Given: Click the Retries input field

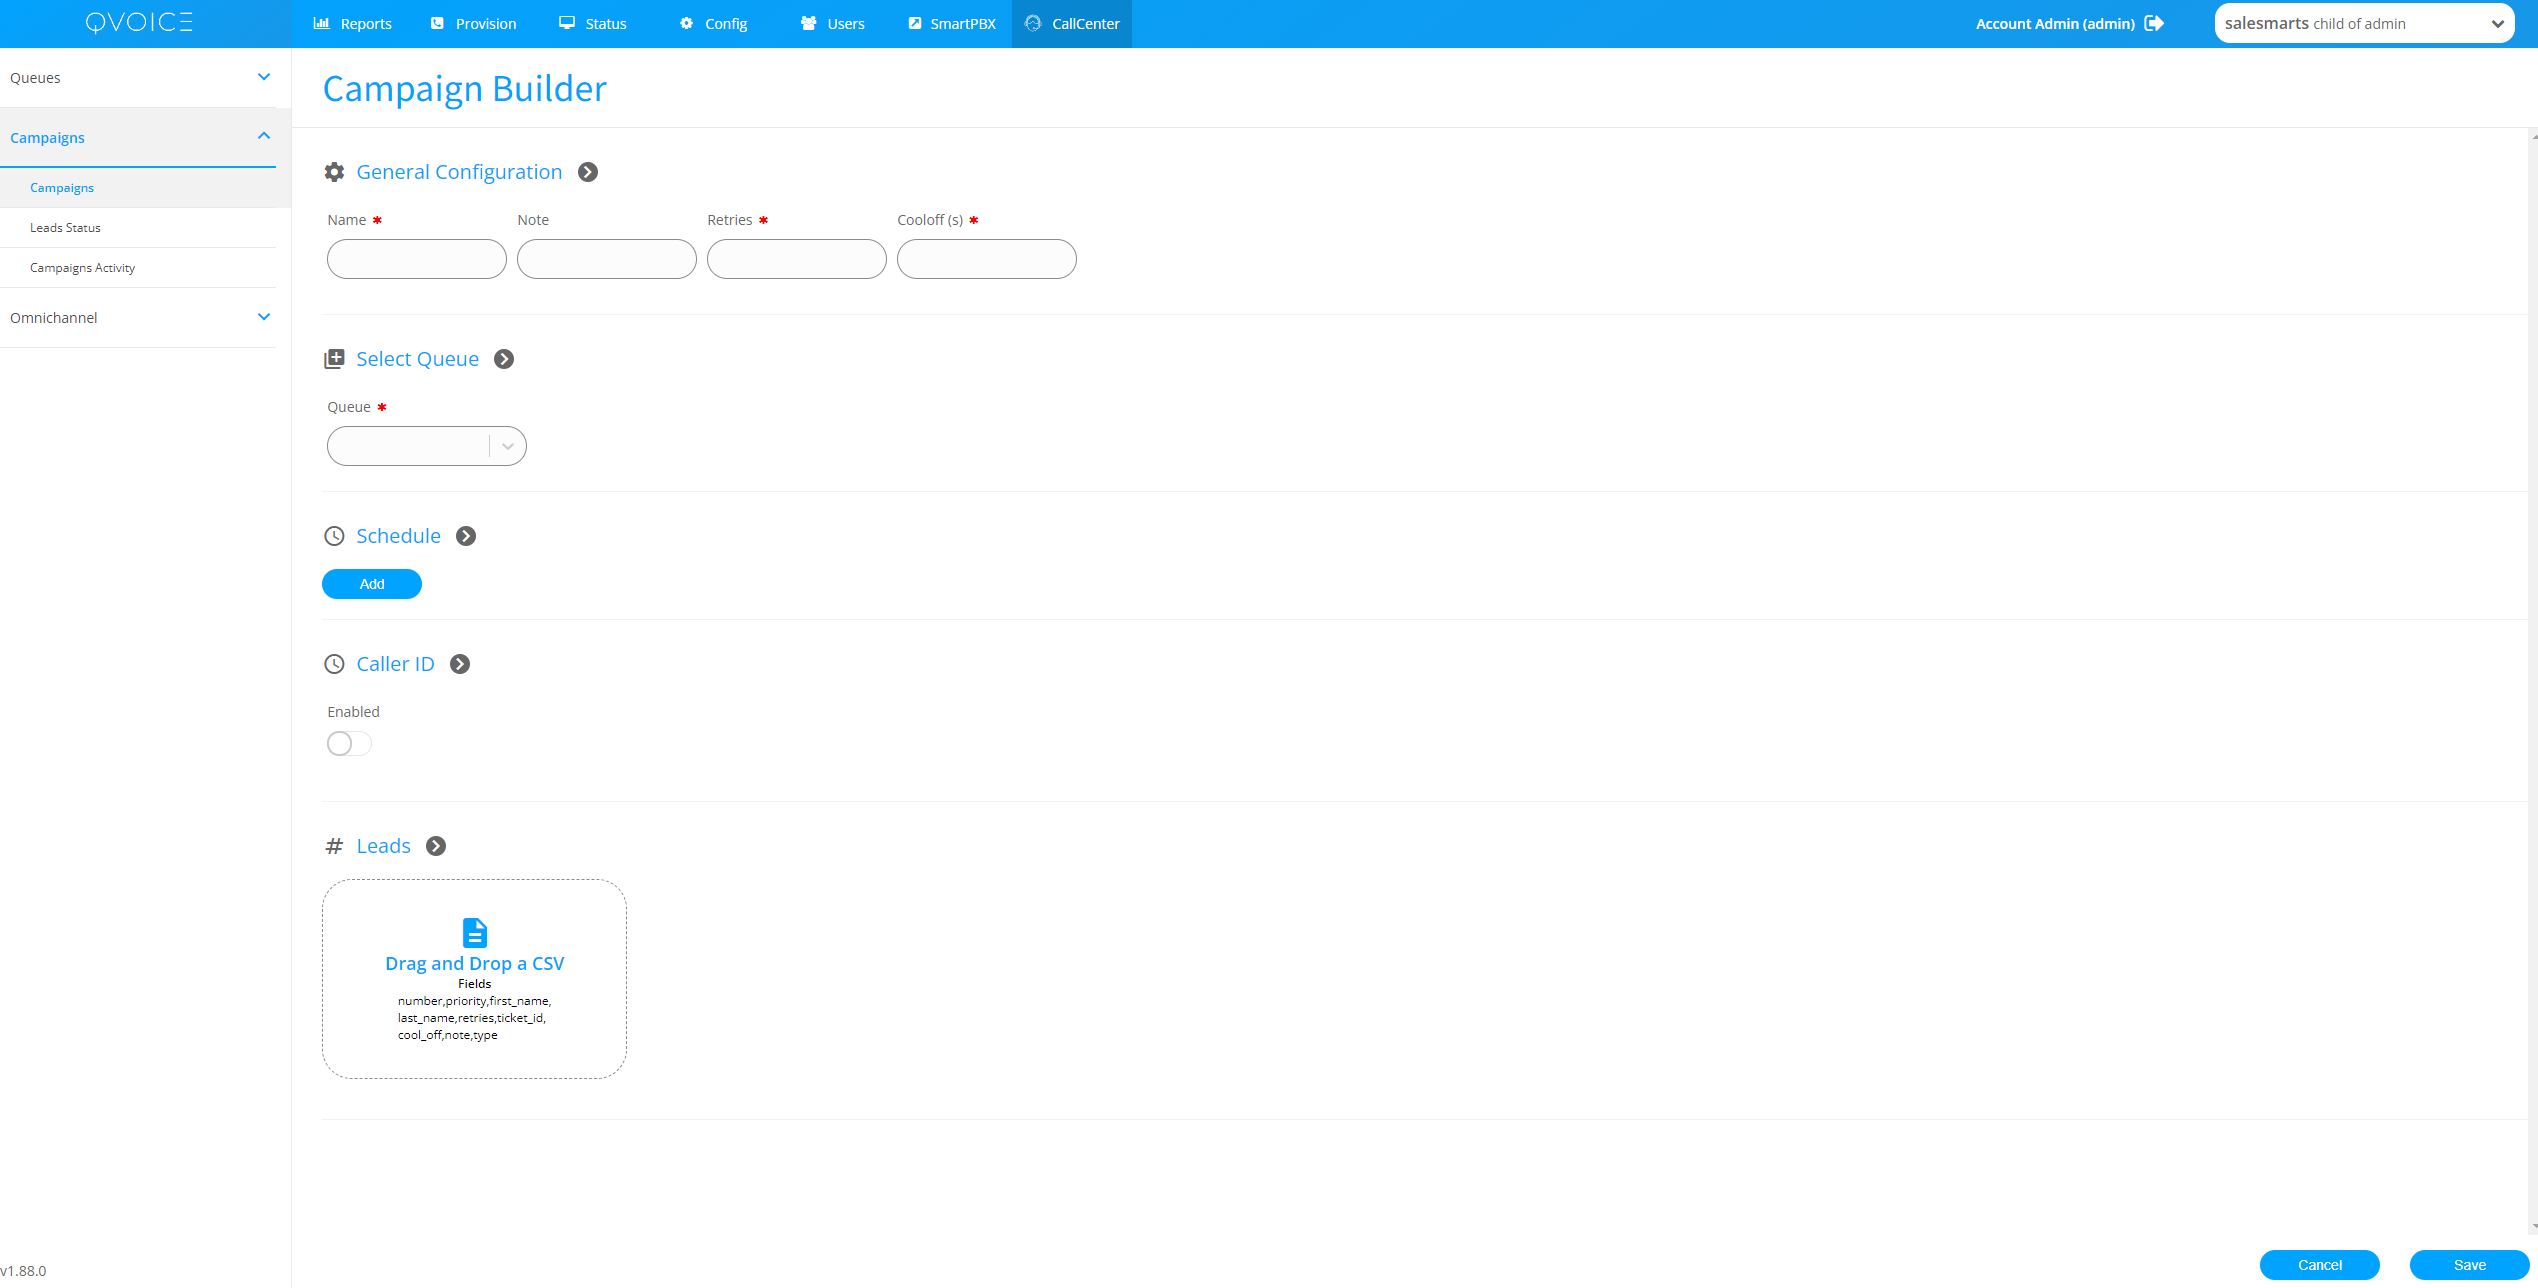Looking at the screenshot, I should (796, 259).
